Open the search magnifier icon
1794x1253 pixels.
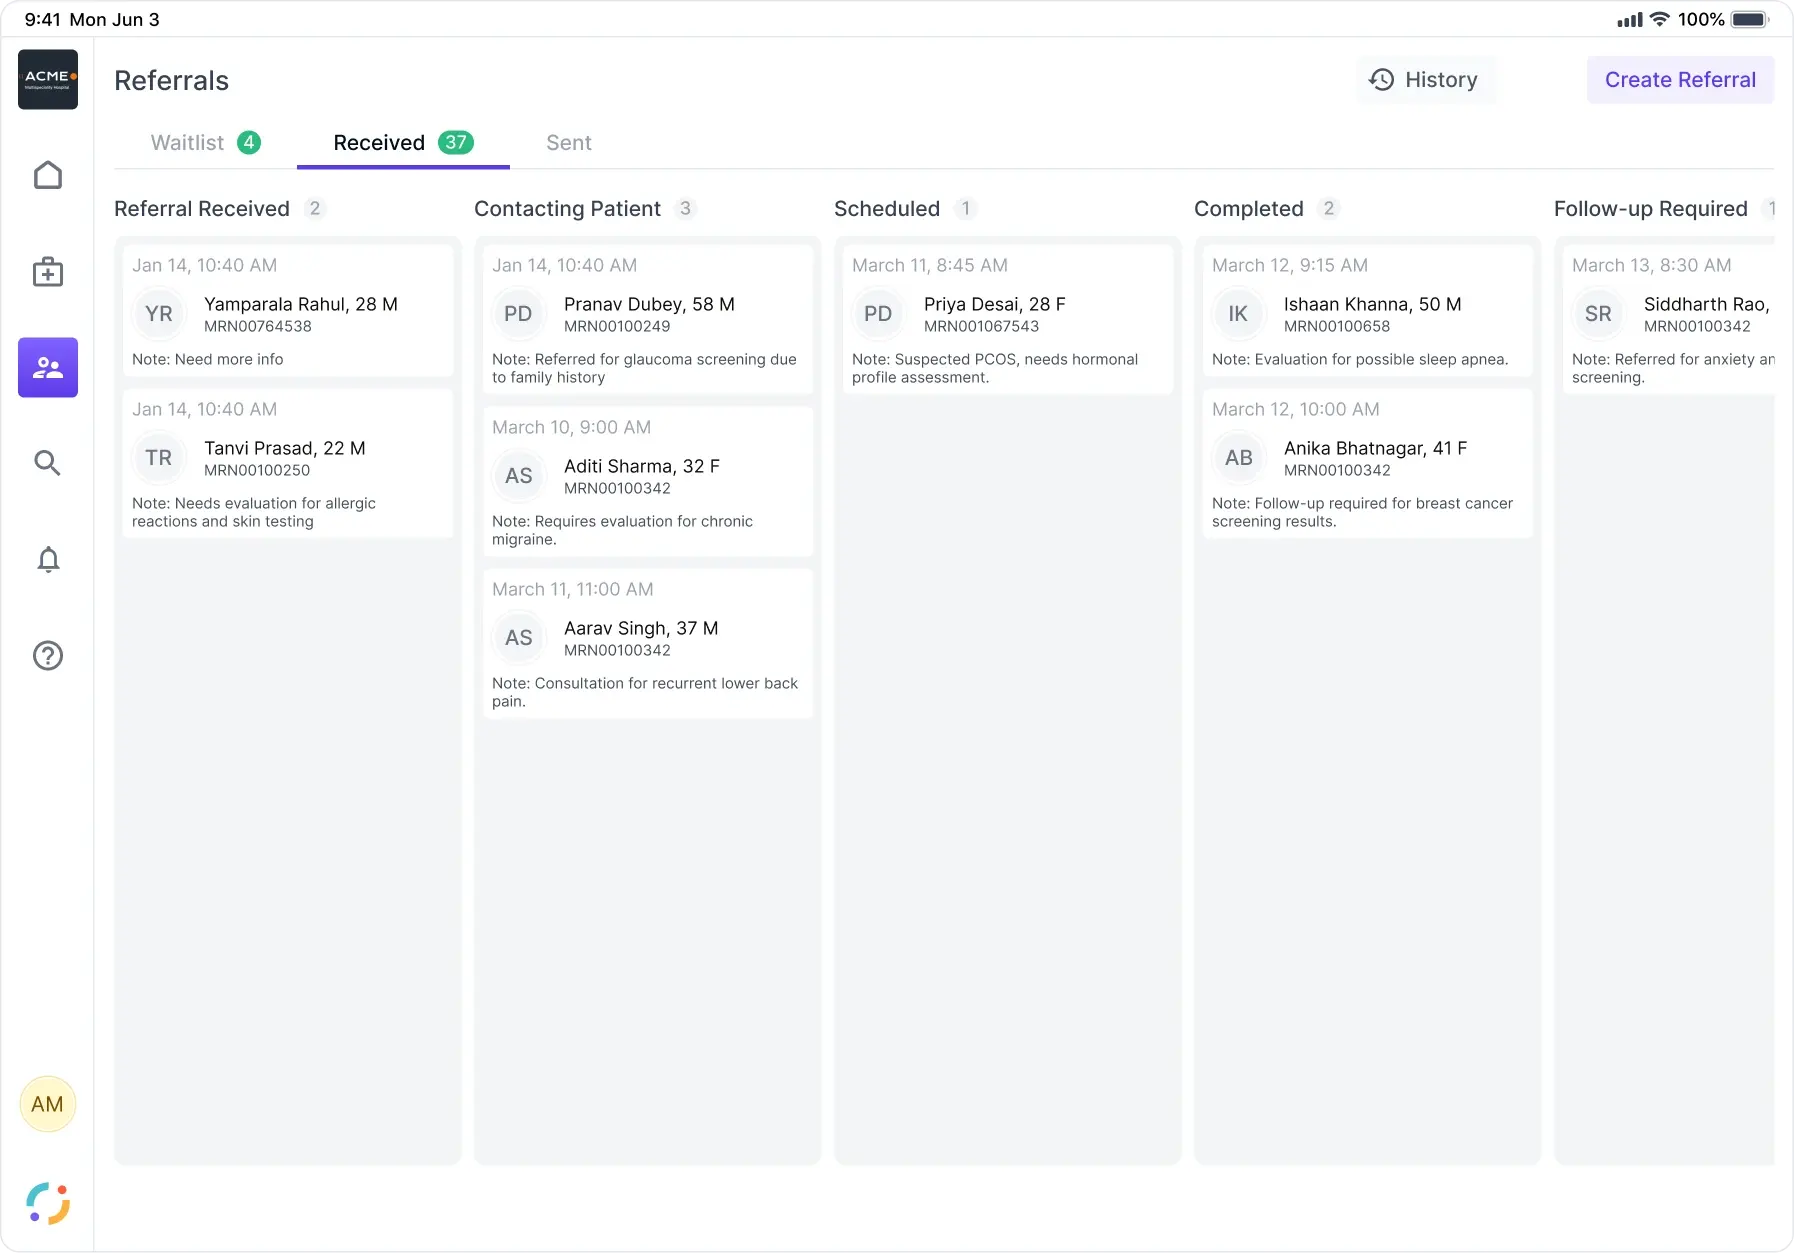(x=48, y=463)
